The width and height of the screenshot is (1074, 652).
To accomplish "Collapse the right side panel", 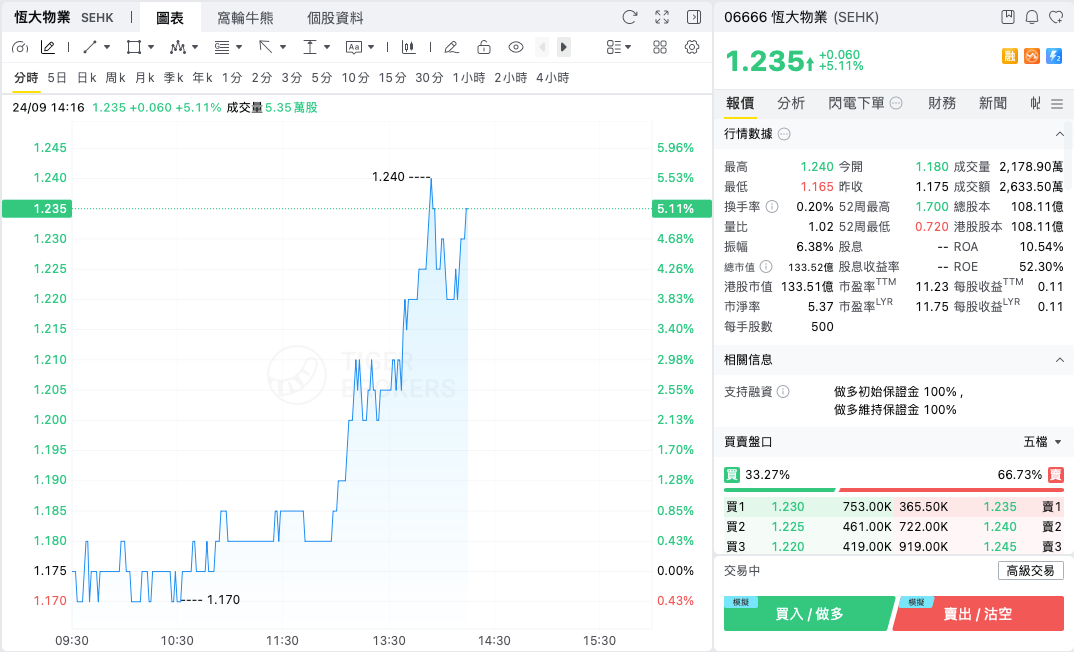I will tap(694, 17).
